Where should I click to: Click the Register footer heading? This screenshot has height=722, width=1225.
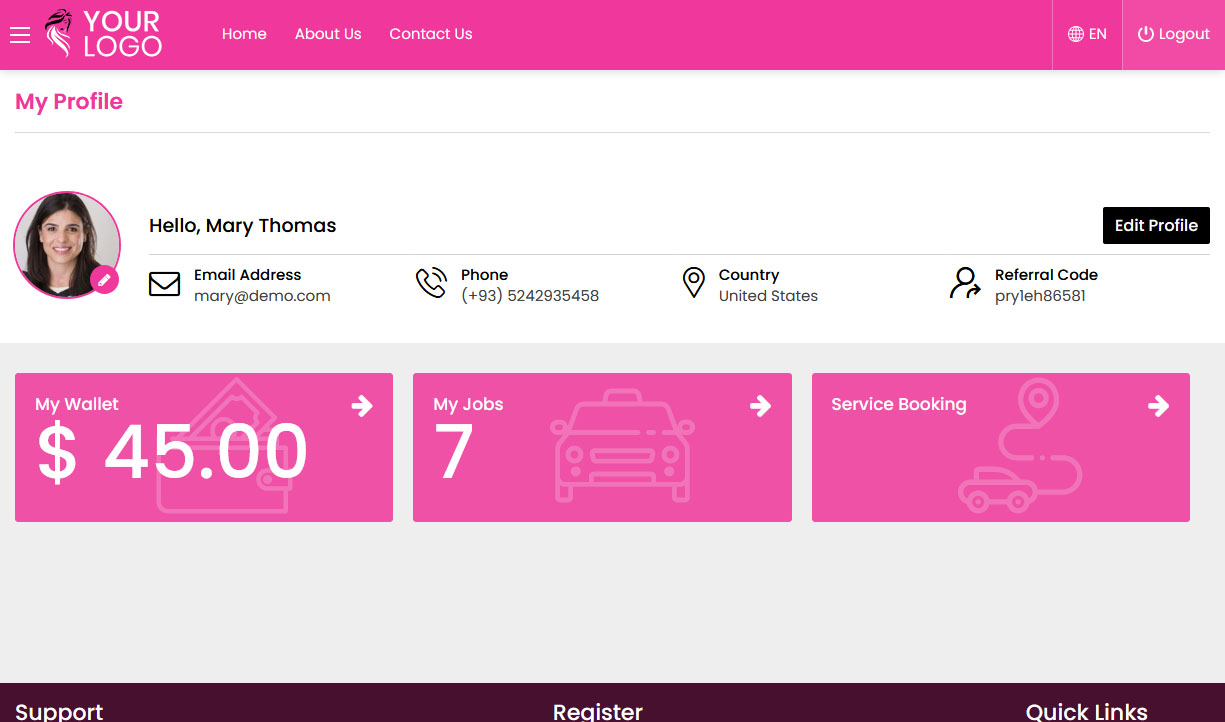pyautogui.click(x=598, y=711)
